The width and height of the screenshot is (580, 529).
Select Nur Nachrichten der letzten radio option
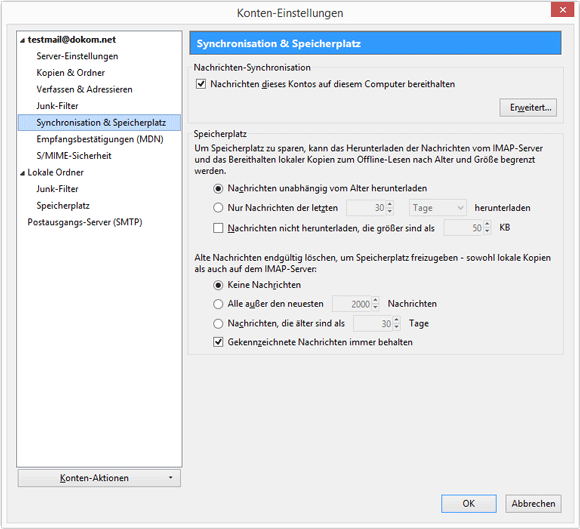[x=218, y=208]
